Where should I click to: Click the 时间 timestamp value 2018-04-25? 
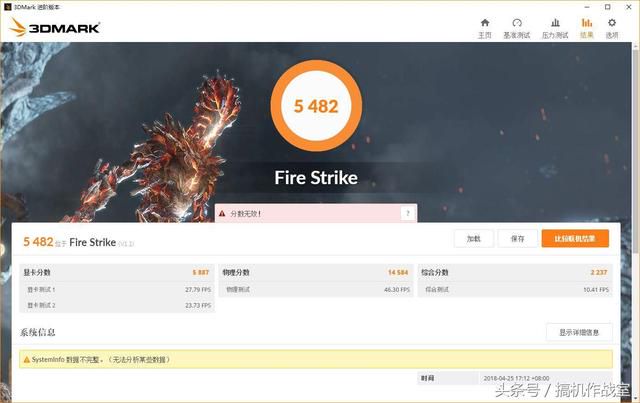517,379
